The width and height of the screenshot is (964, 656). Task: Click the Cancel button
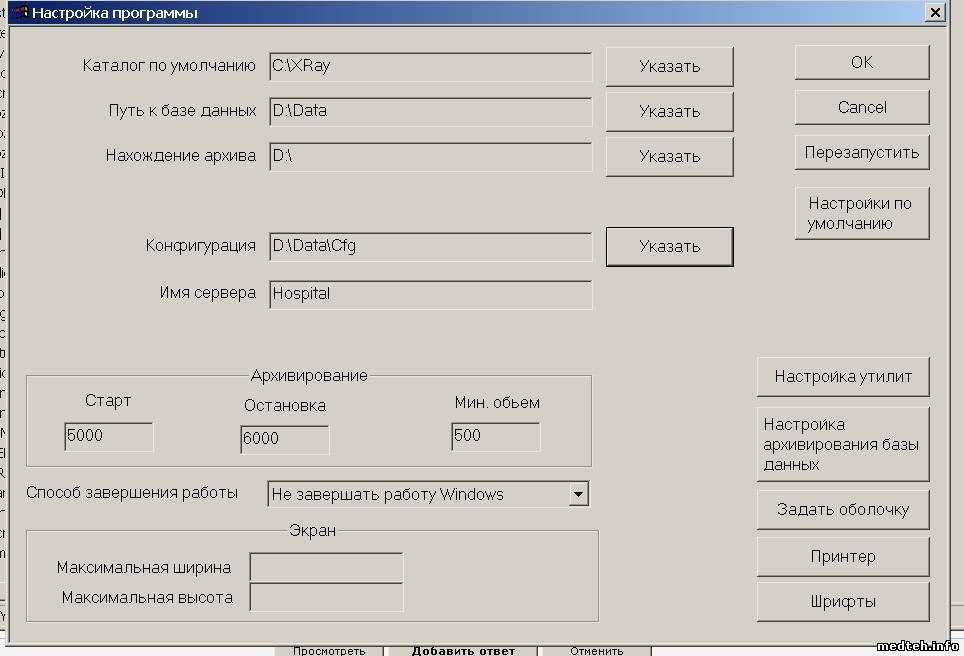point(861,108)
